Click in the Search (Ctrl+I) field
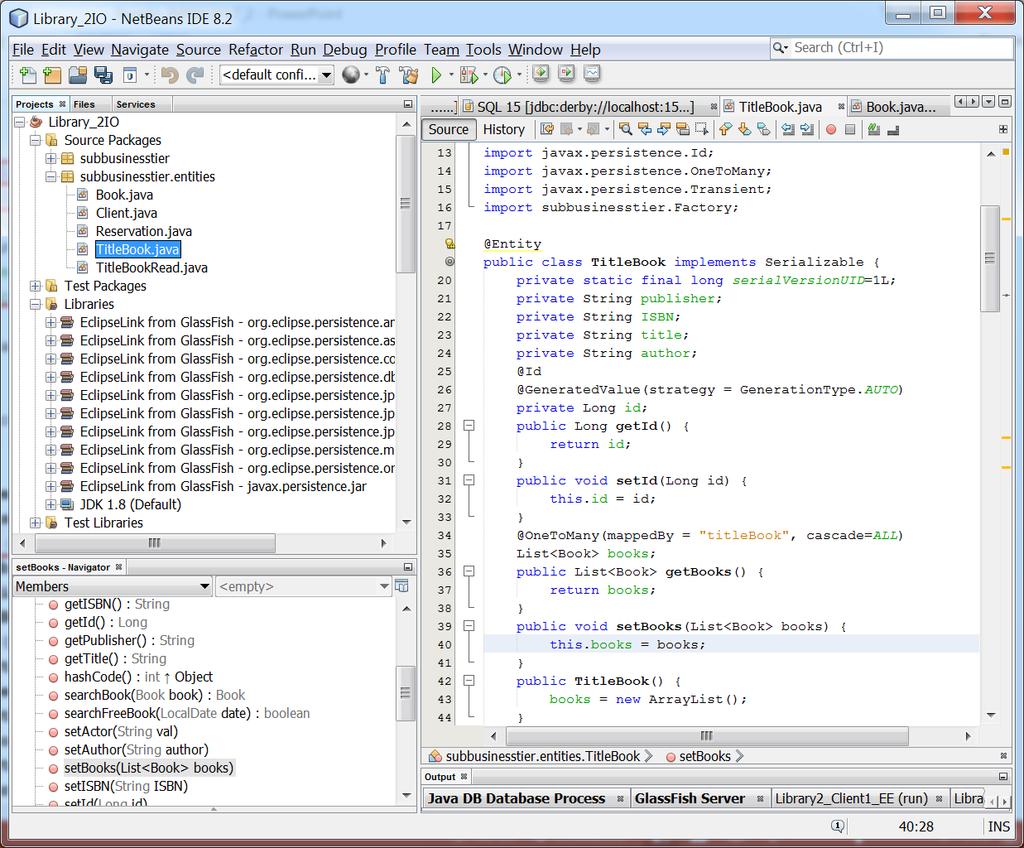The width and height of the screenshot is (1024, 848). [x=891, y=48]
